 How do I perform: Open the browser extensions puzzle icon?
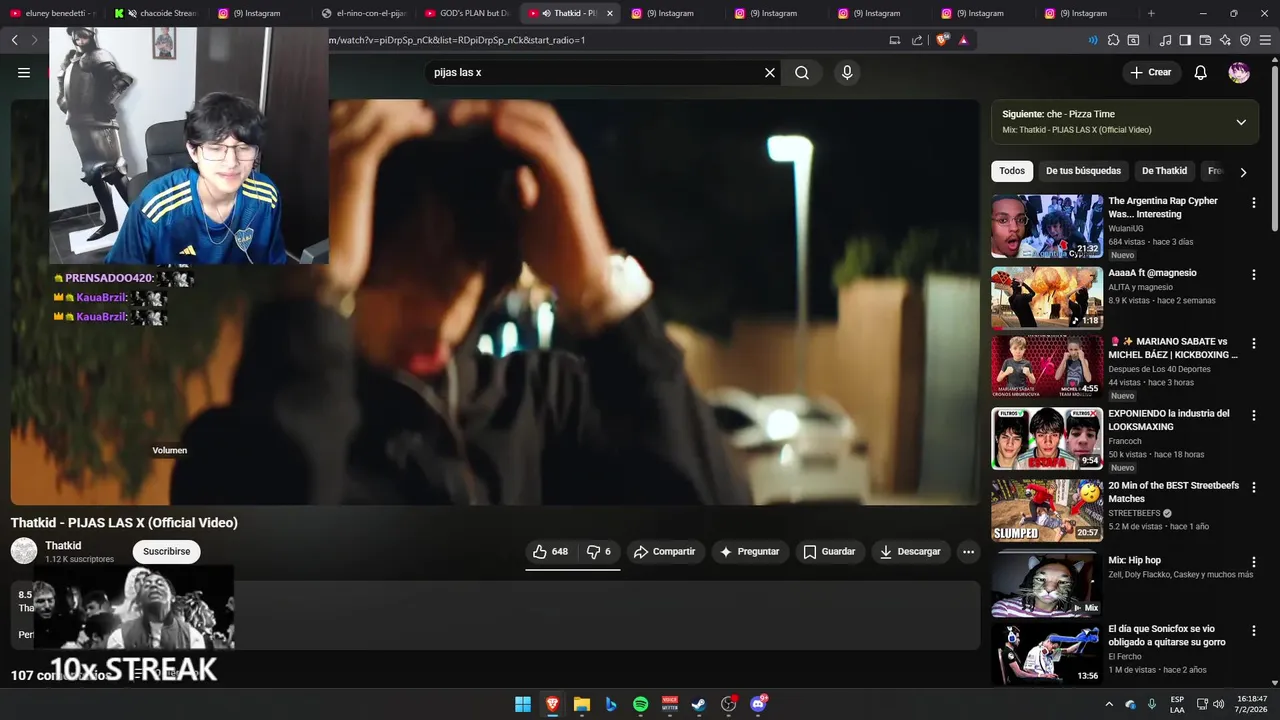pyautogui.click(x=1113, y=40)
